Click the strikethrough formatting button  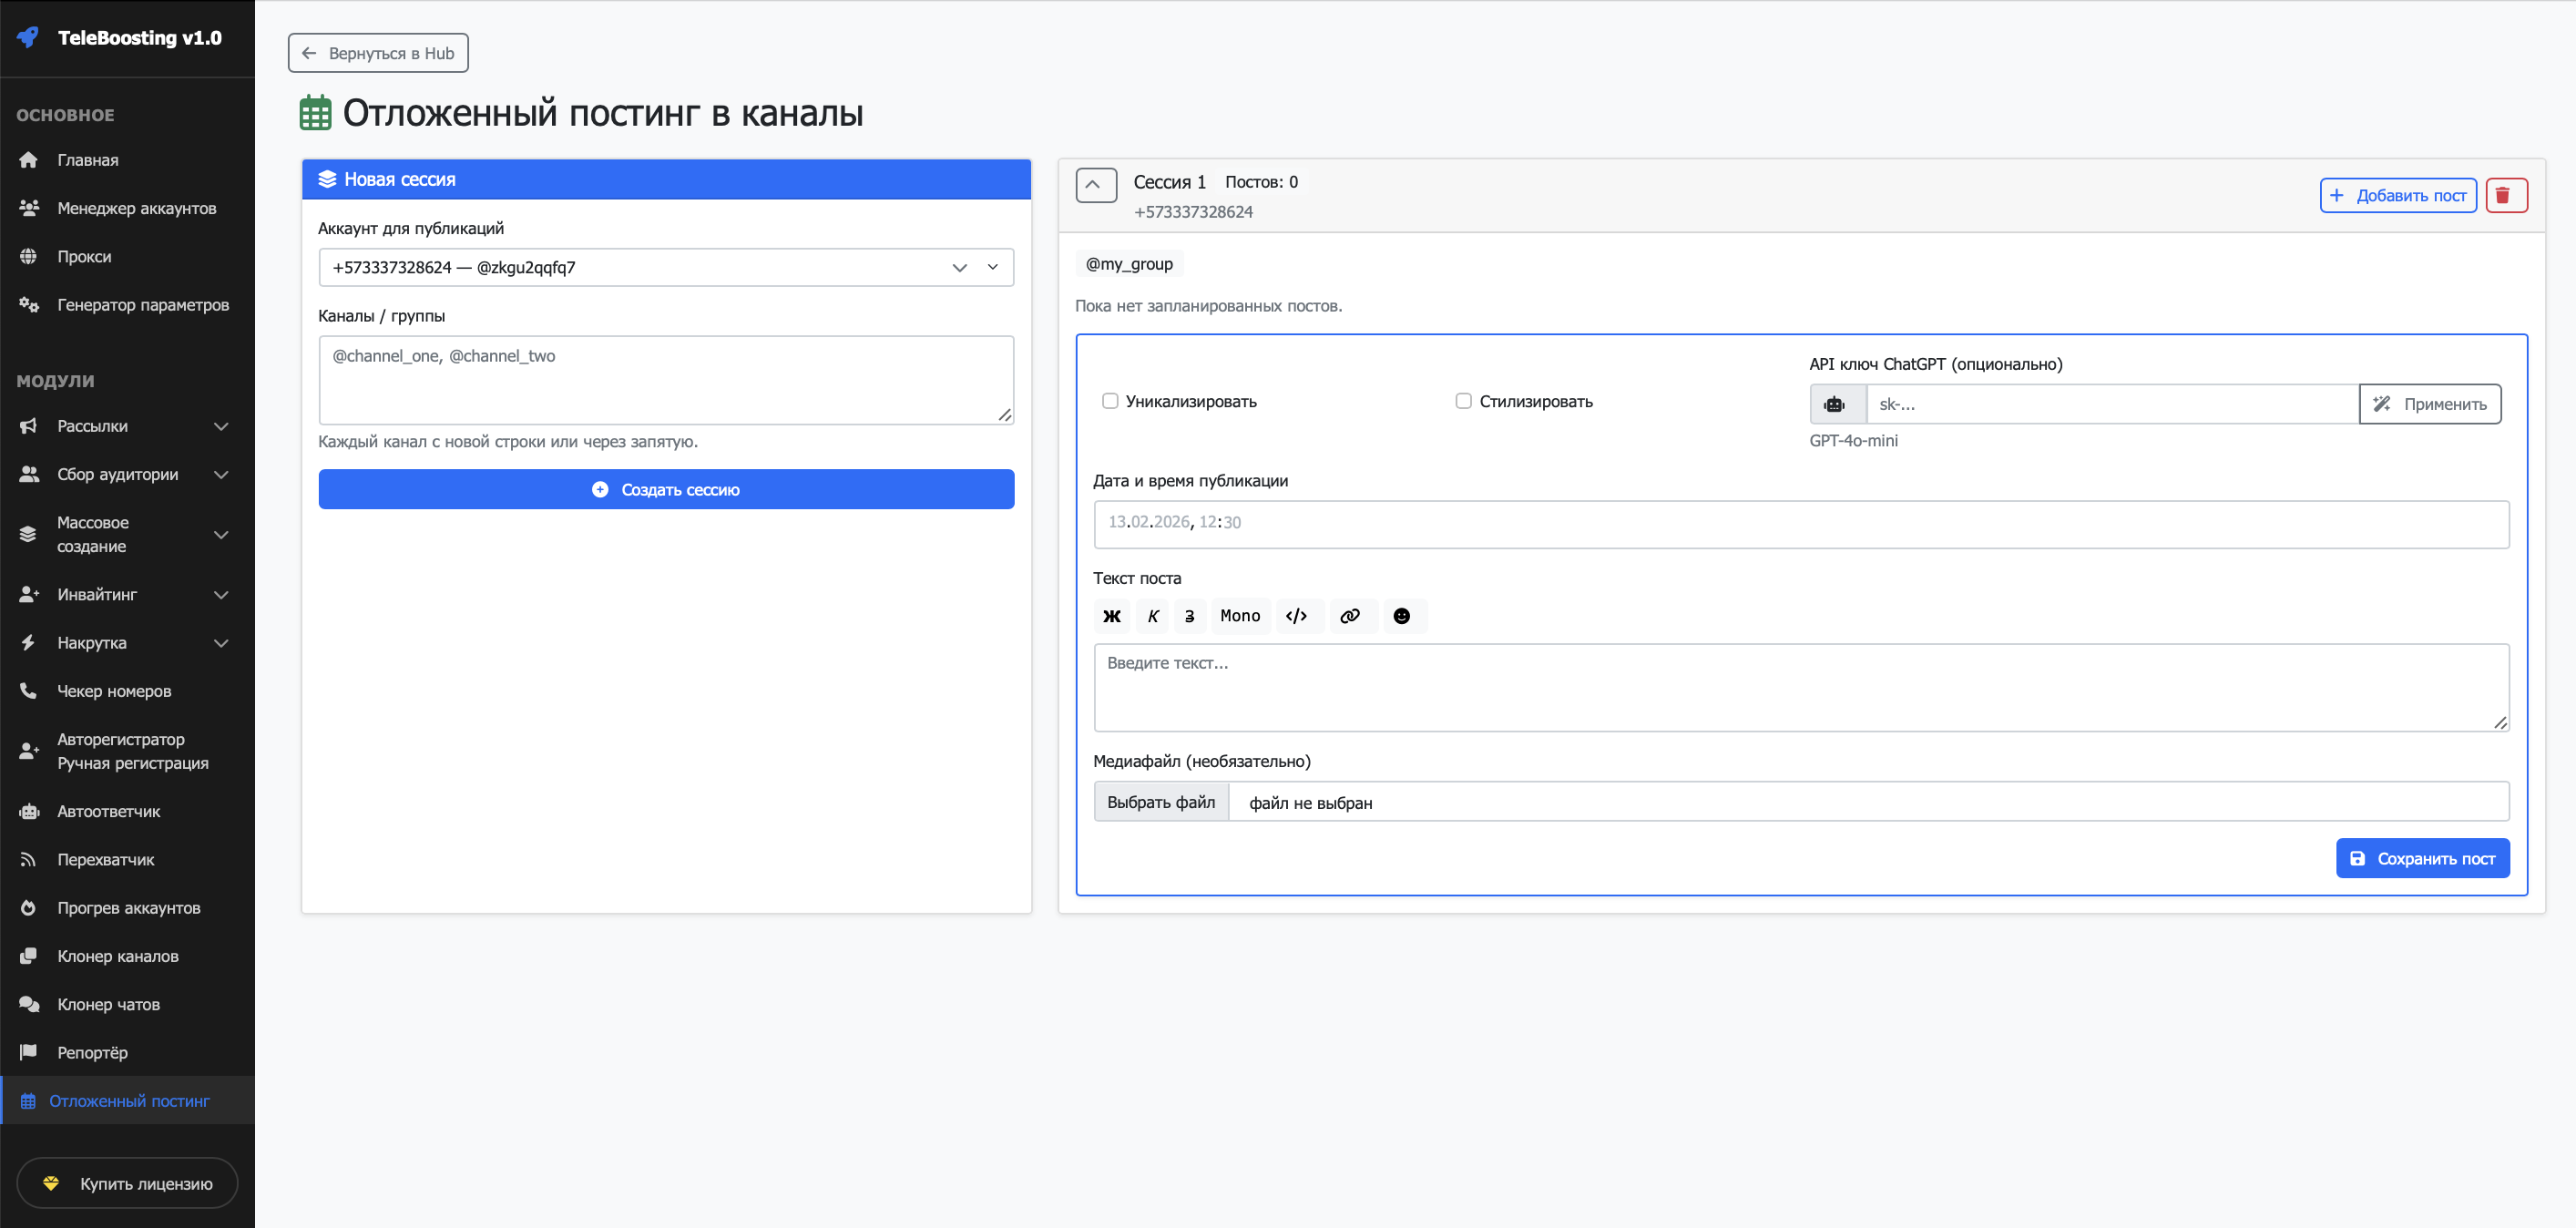(1189, 616)
